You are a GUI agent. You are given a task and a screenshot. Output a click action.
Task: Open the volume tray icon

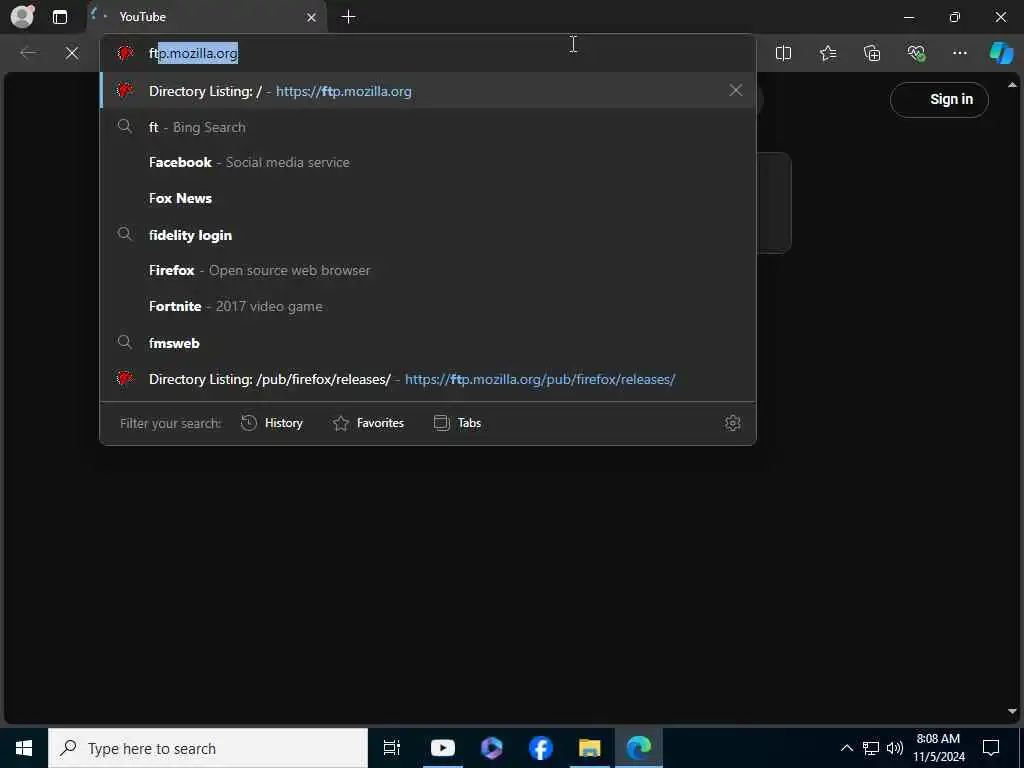coord(895,748)
